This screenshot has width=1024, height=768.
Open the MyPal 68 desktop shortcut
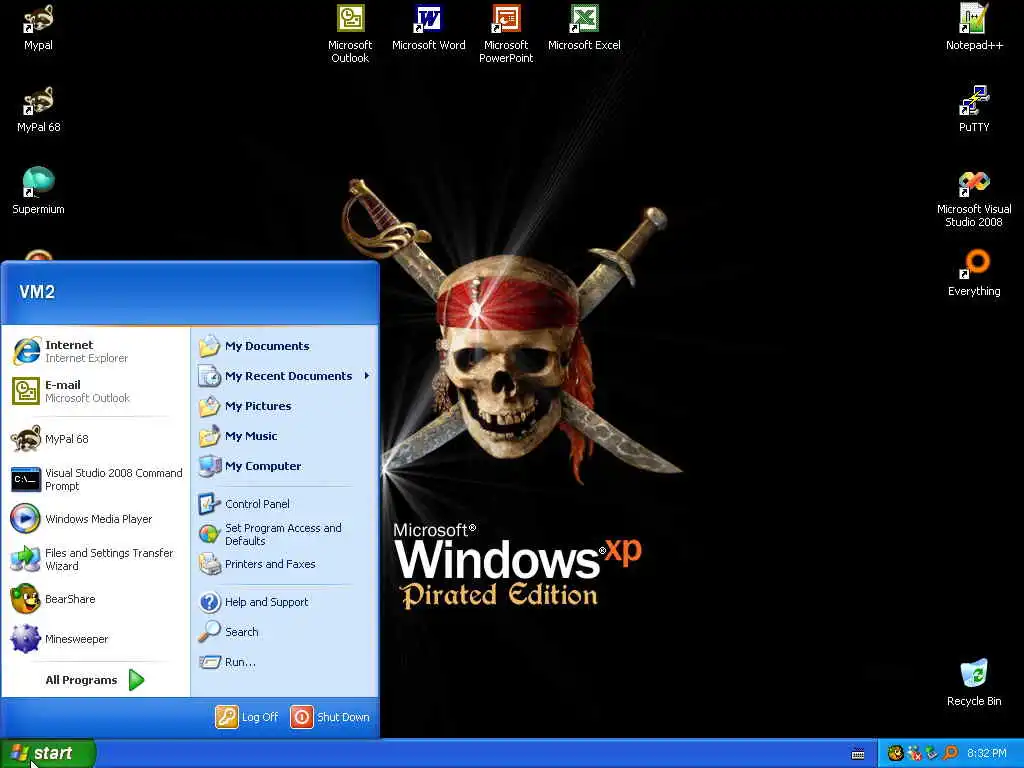(x=38, y=109)
